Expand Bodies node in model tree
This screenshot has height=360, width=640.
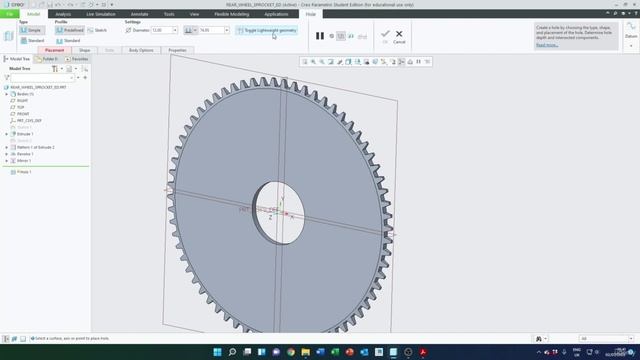pos(7,94)
